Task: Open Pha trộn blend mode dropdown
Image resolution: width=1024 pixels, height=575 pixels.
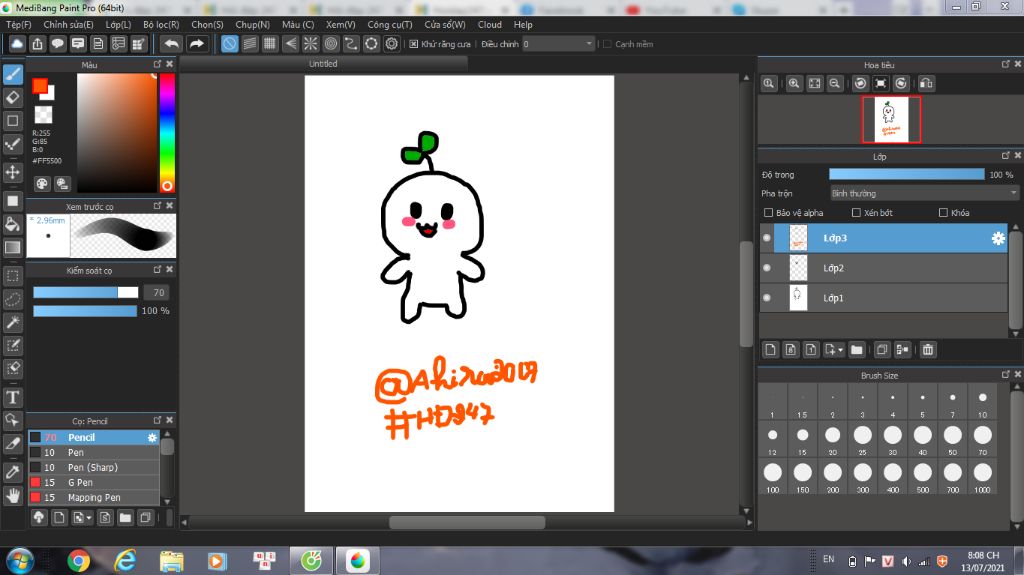Action: (924, 193)
